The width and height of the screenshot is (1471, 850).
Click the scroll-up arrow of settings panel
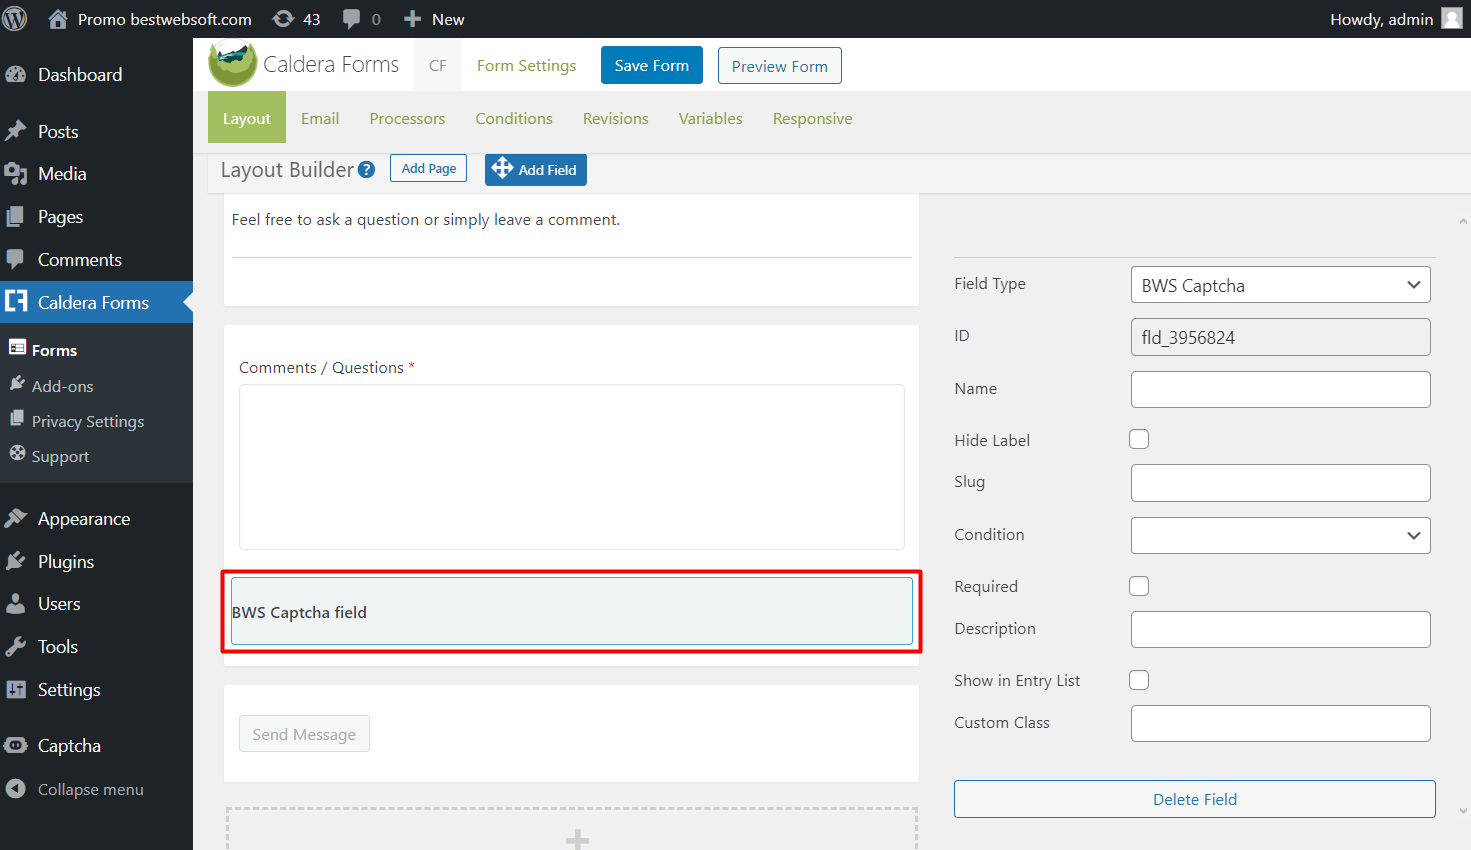(1463, 222)
